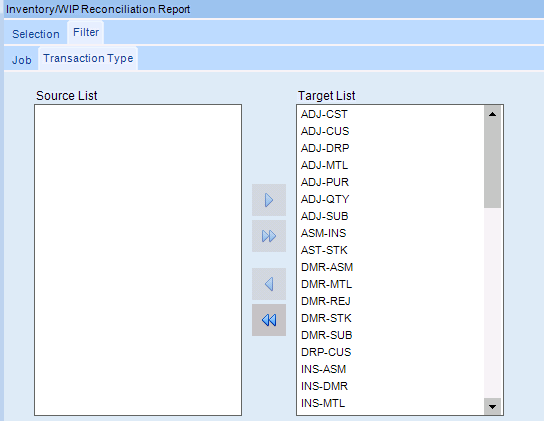Select DRP-CUS transaction type

tap(390, 352)
